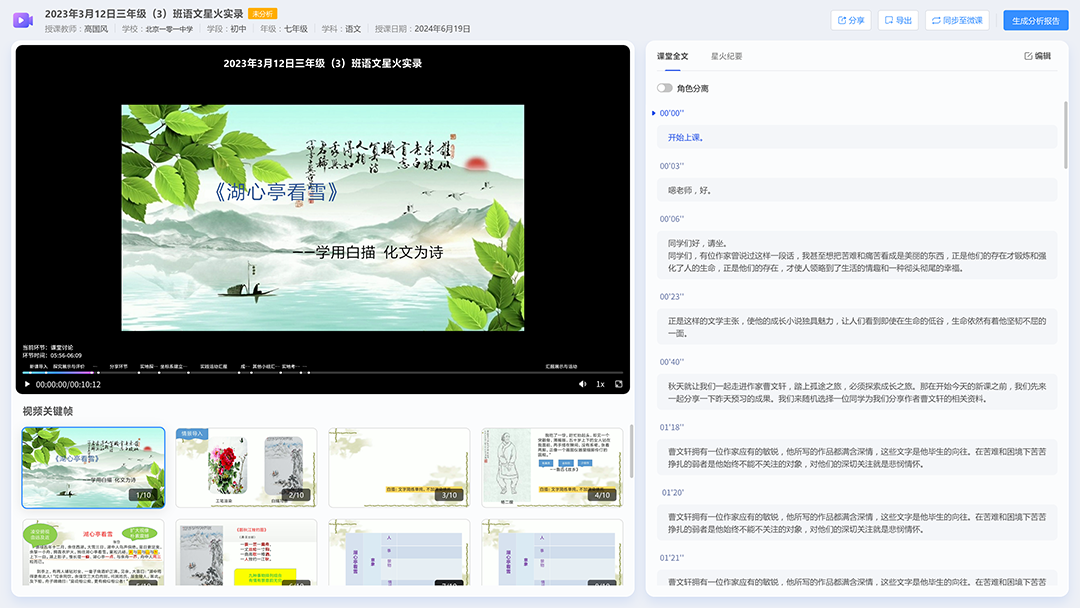Switch to the 星火纪要 tab
The image size is (1080, 608).
click(x=726, y=56)
